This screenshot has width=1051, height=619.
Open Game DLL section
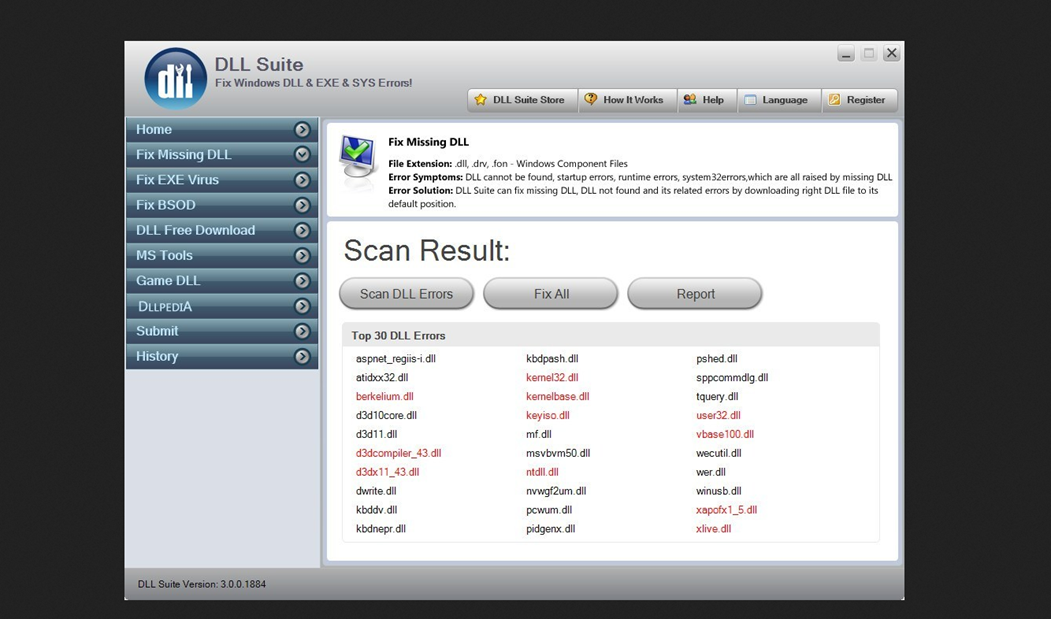pyautogui.click(x=222, y=281)
